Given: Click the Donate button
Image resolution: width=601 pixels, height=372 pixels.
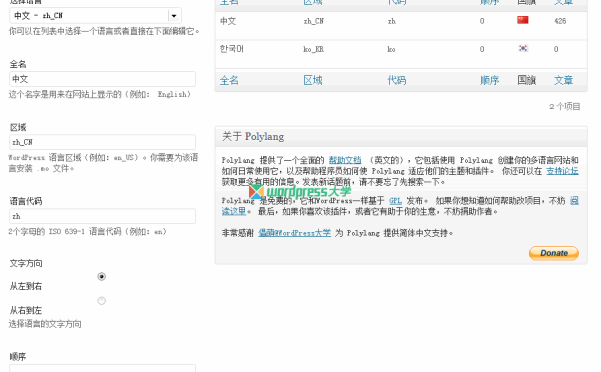Looking at the screenshot, I should 554,253.
